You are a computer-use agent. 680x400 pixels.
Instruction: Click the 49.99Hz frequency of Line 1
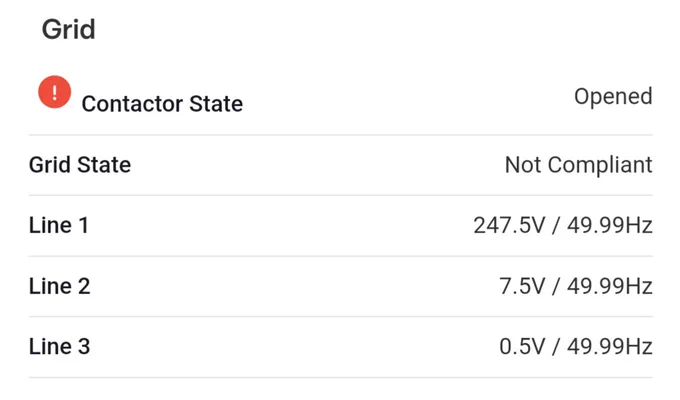pyautogui.click(x=610, y=226)
